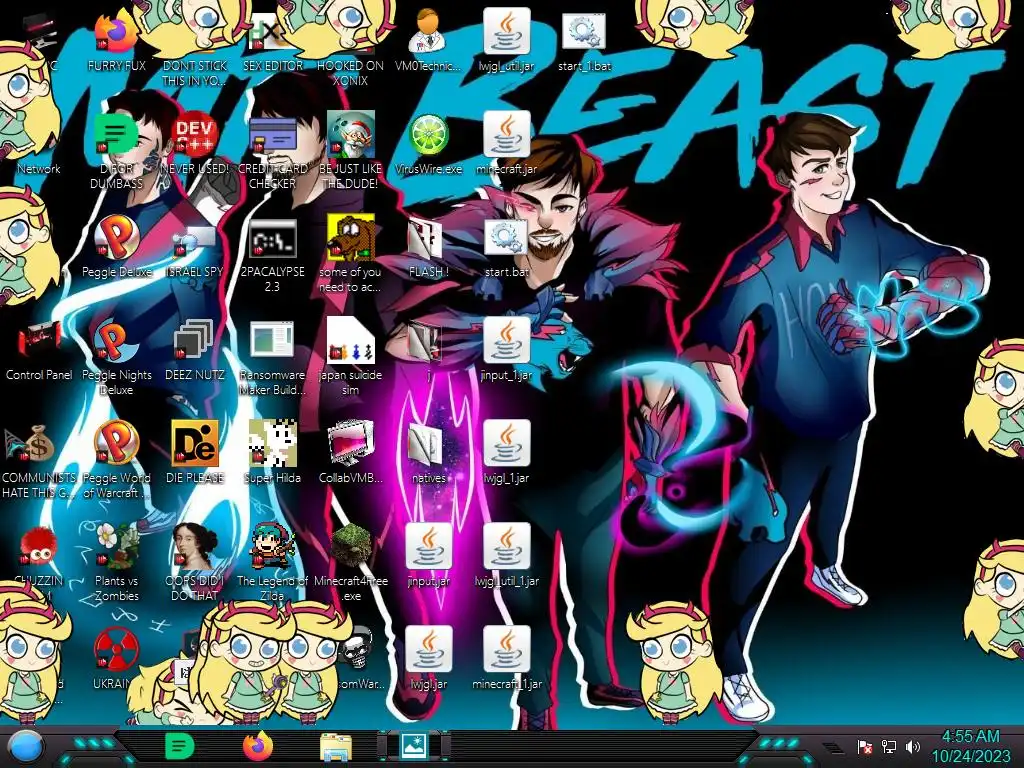Viewport: 1024px width, 768px height.
Task: Open the COMMUNISTS HATE THIS G... icon
Action: [29, 443]
